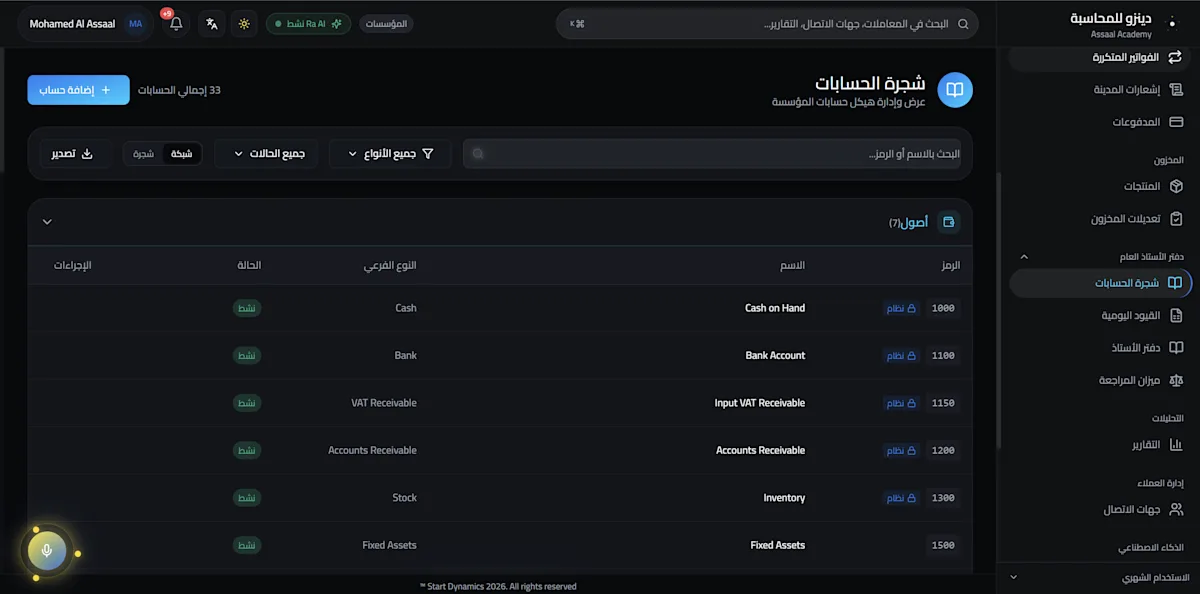Click the النوع الفرعي column header
The height and width of the screenshot is (594, 1200).
coord(391,265)
